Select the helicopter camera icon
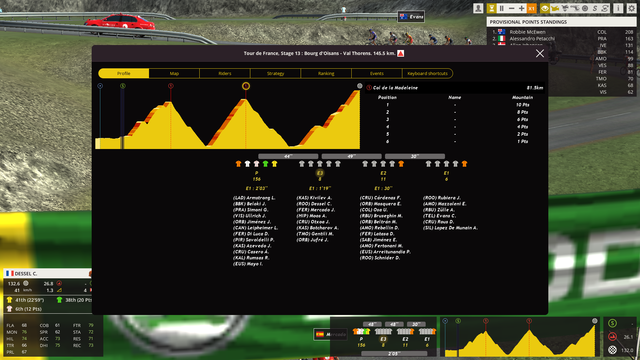The height and width of the screenshot is (360, 640). point(555,8)
